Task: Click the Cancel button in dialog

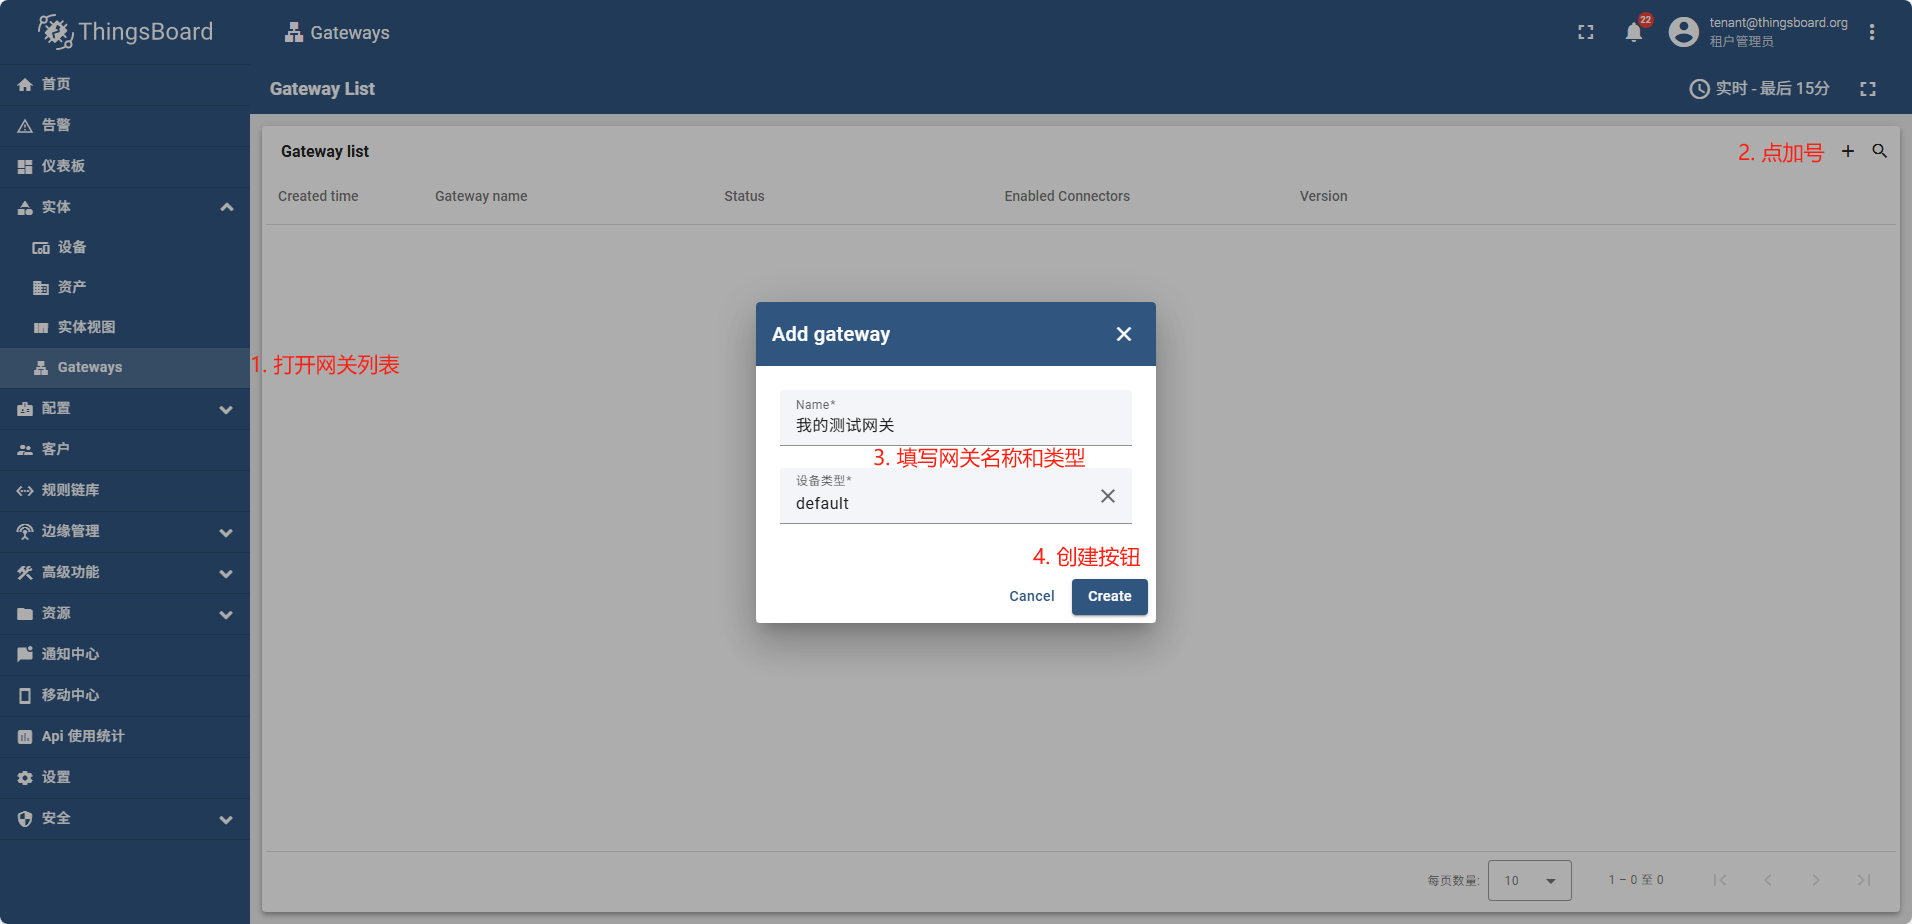Action: [x=1031, y=596]
